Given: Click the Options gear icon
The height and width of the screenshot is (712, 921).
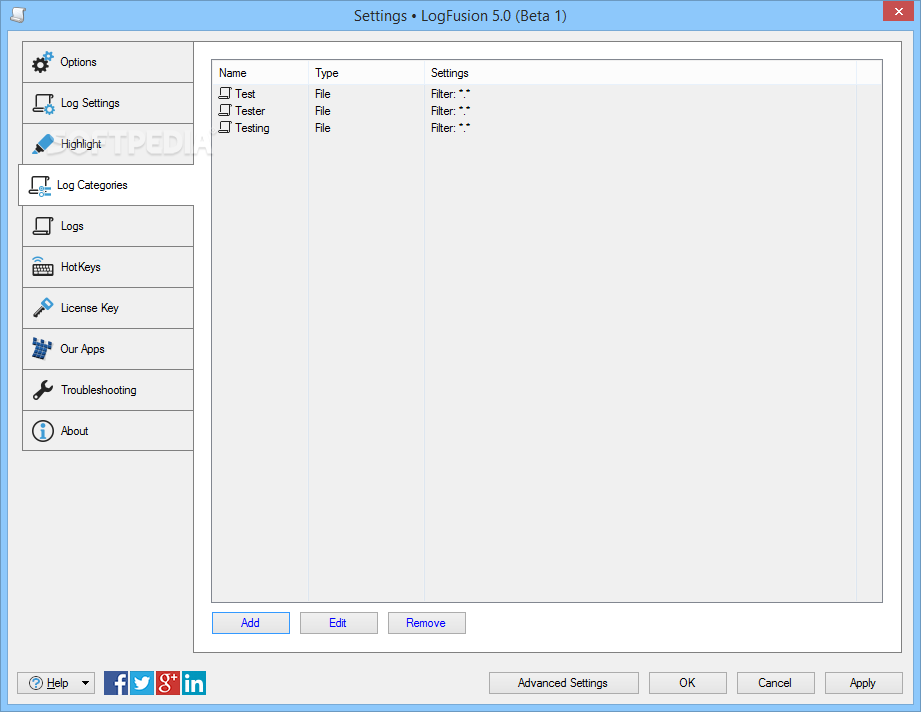Looking at the screenshot, I should pos(42,62).
